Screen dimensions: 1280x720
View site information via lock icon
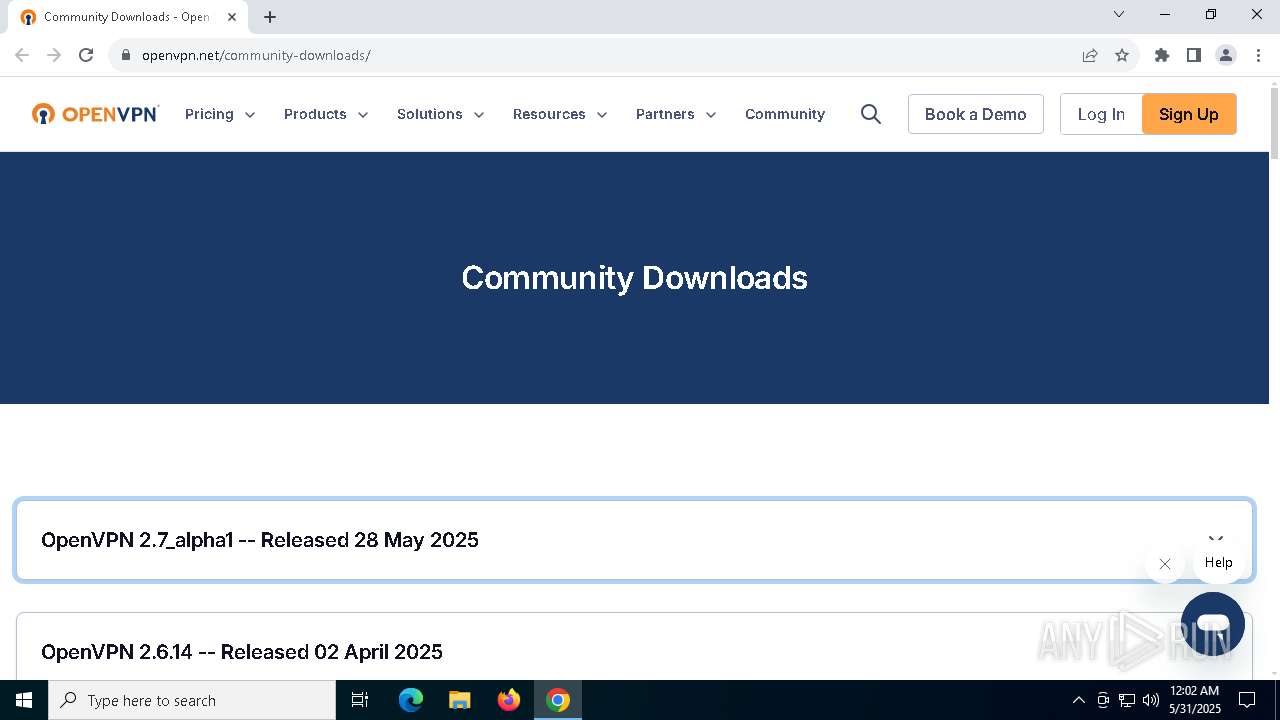coord(125,55)
